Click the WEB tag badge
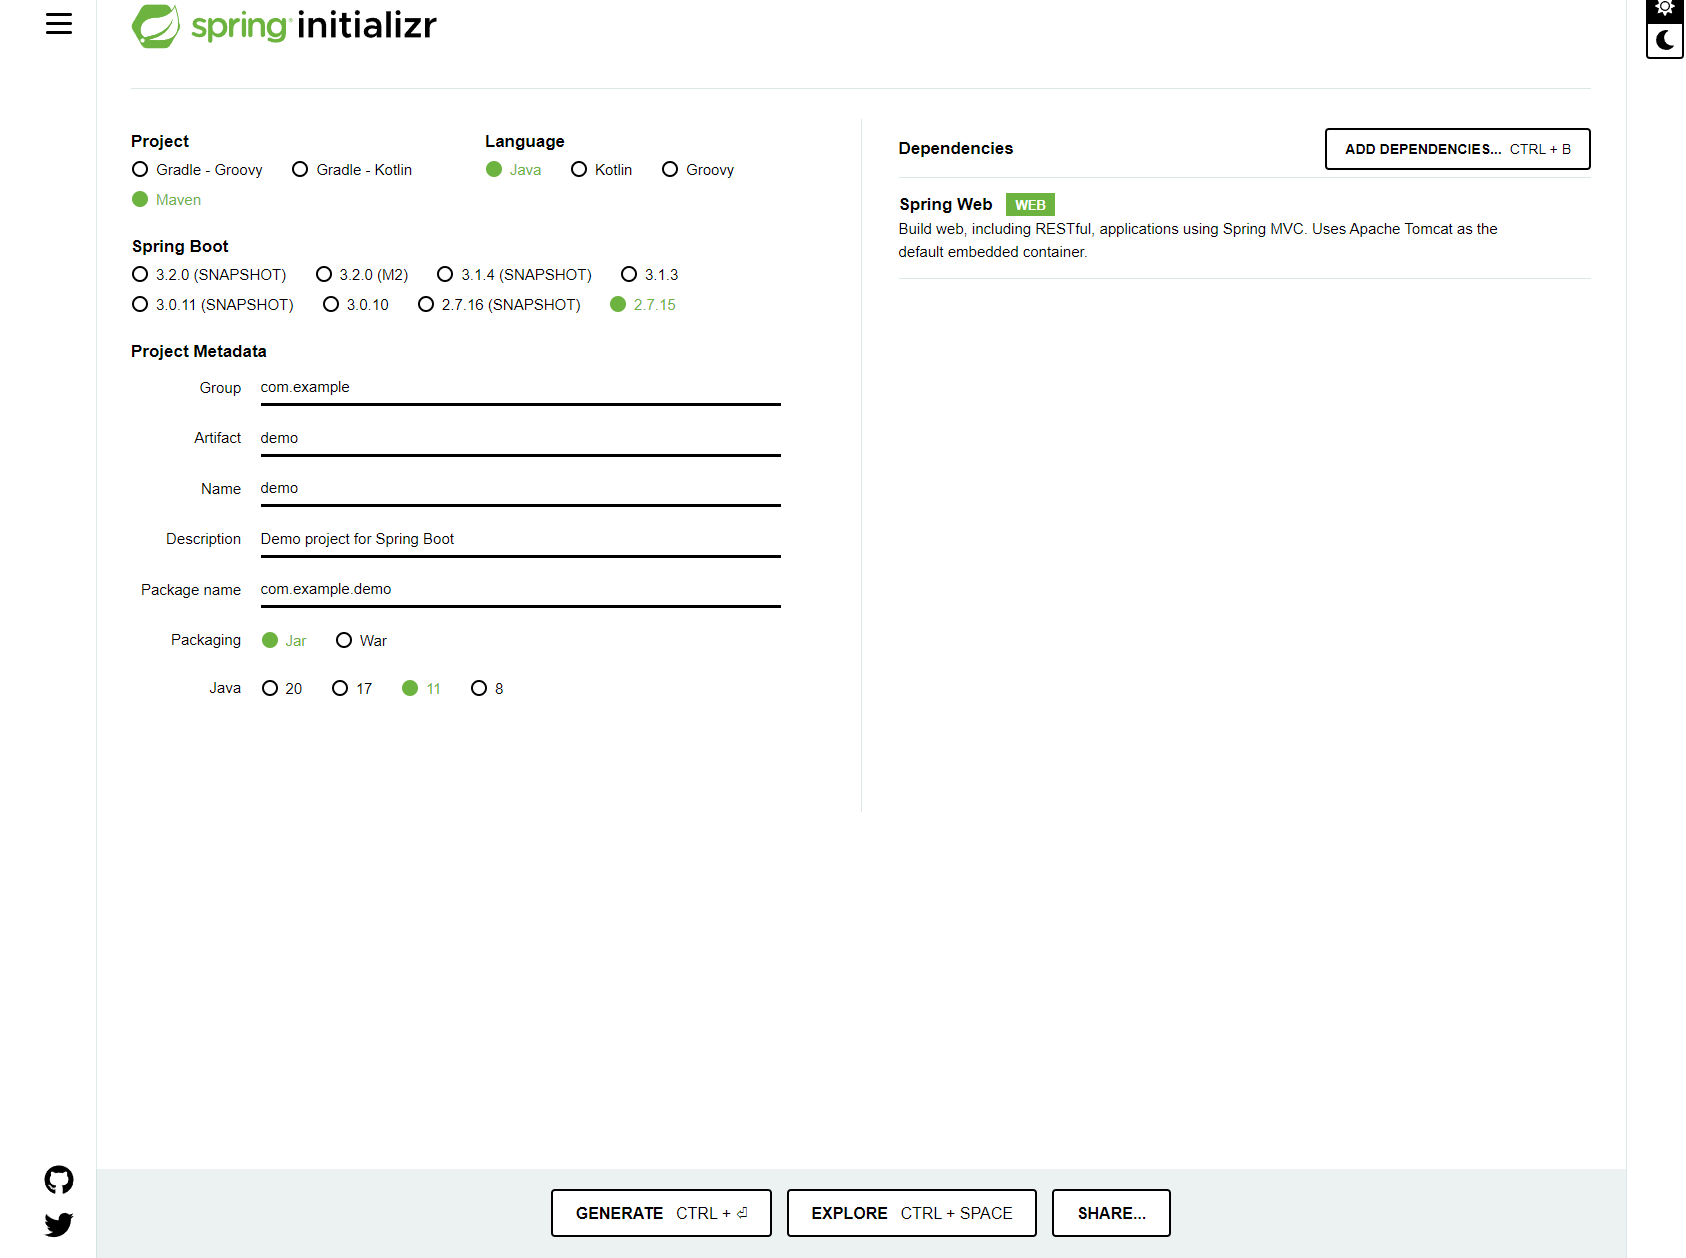Image resolution: width=1686 pixels, height=1258 pixels. tap(1030, 205)
